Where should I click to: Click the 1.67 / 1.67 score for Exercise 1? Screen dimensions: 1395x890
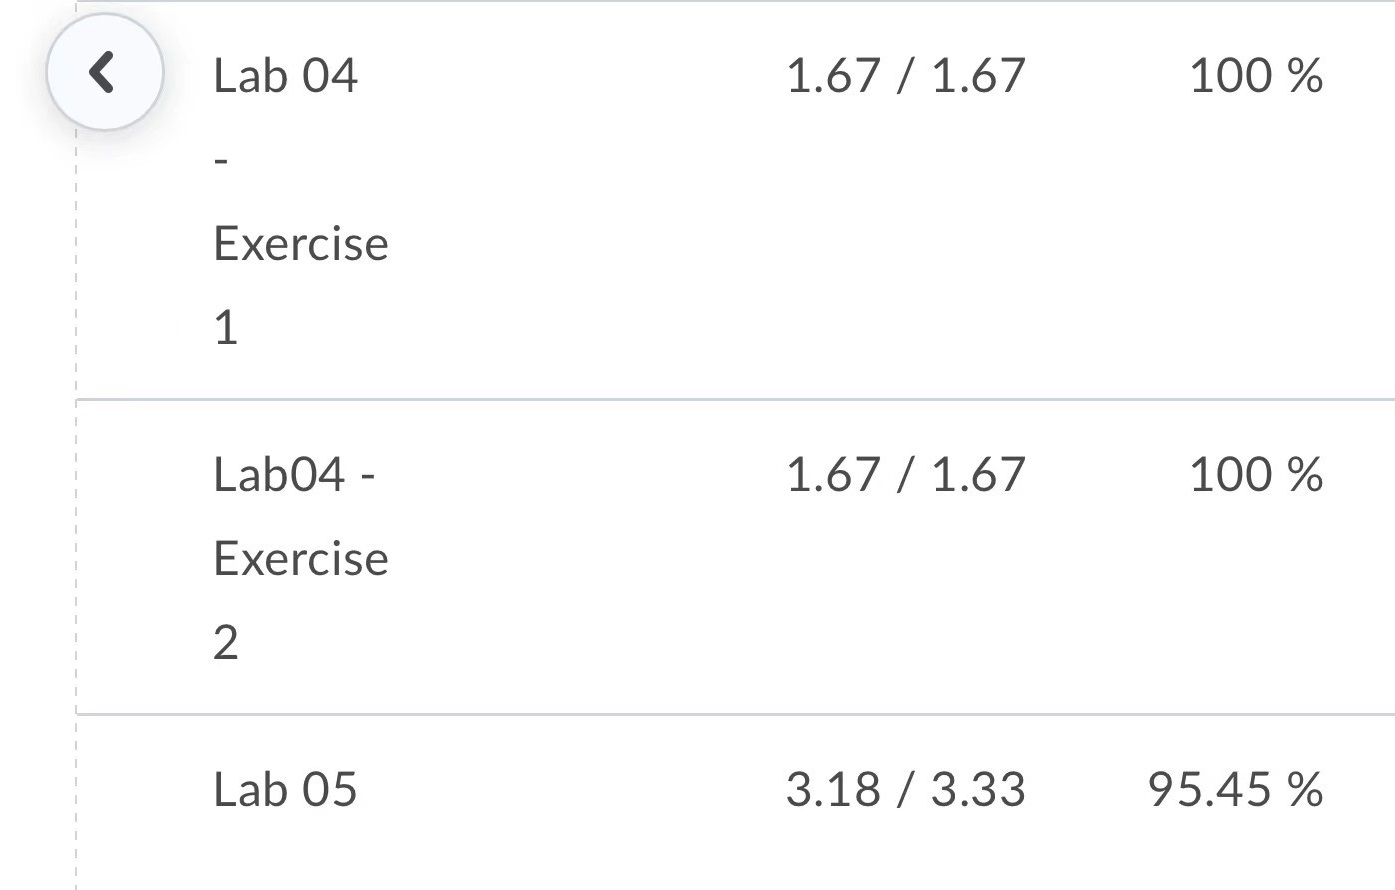tap(906, 76)
